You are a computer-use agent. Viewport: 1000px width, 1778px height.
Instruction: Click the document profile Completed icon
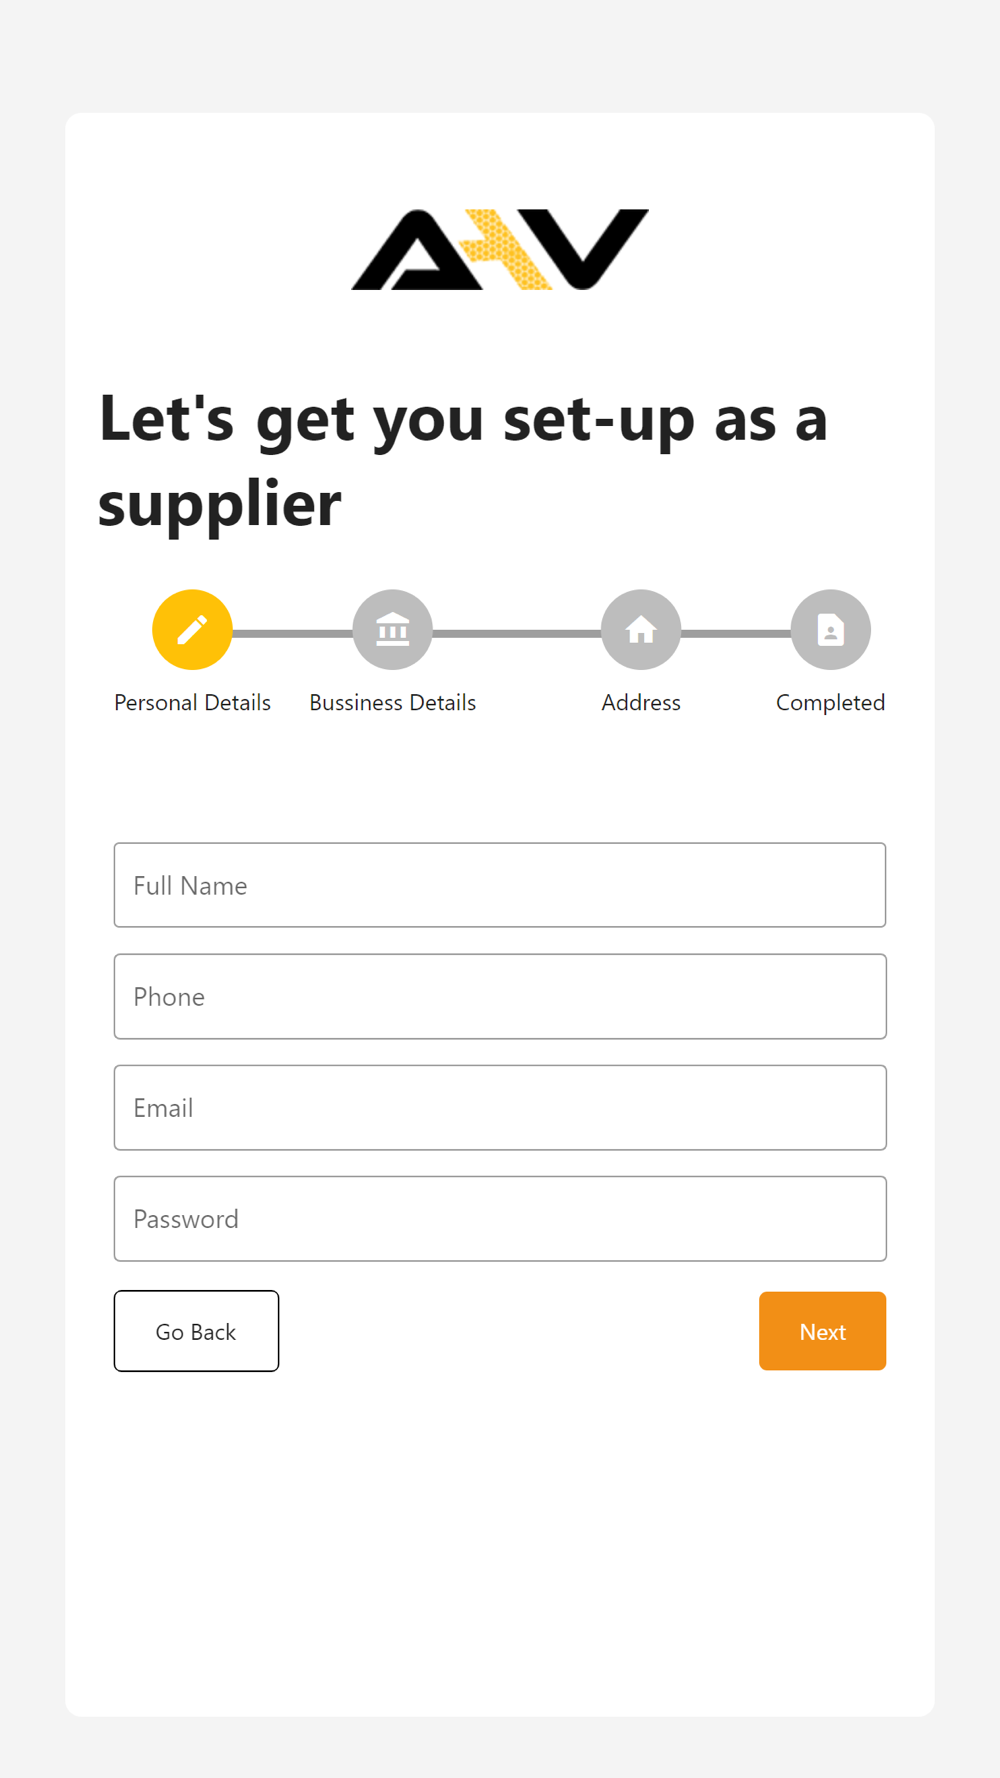tap(831, 630)
